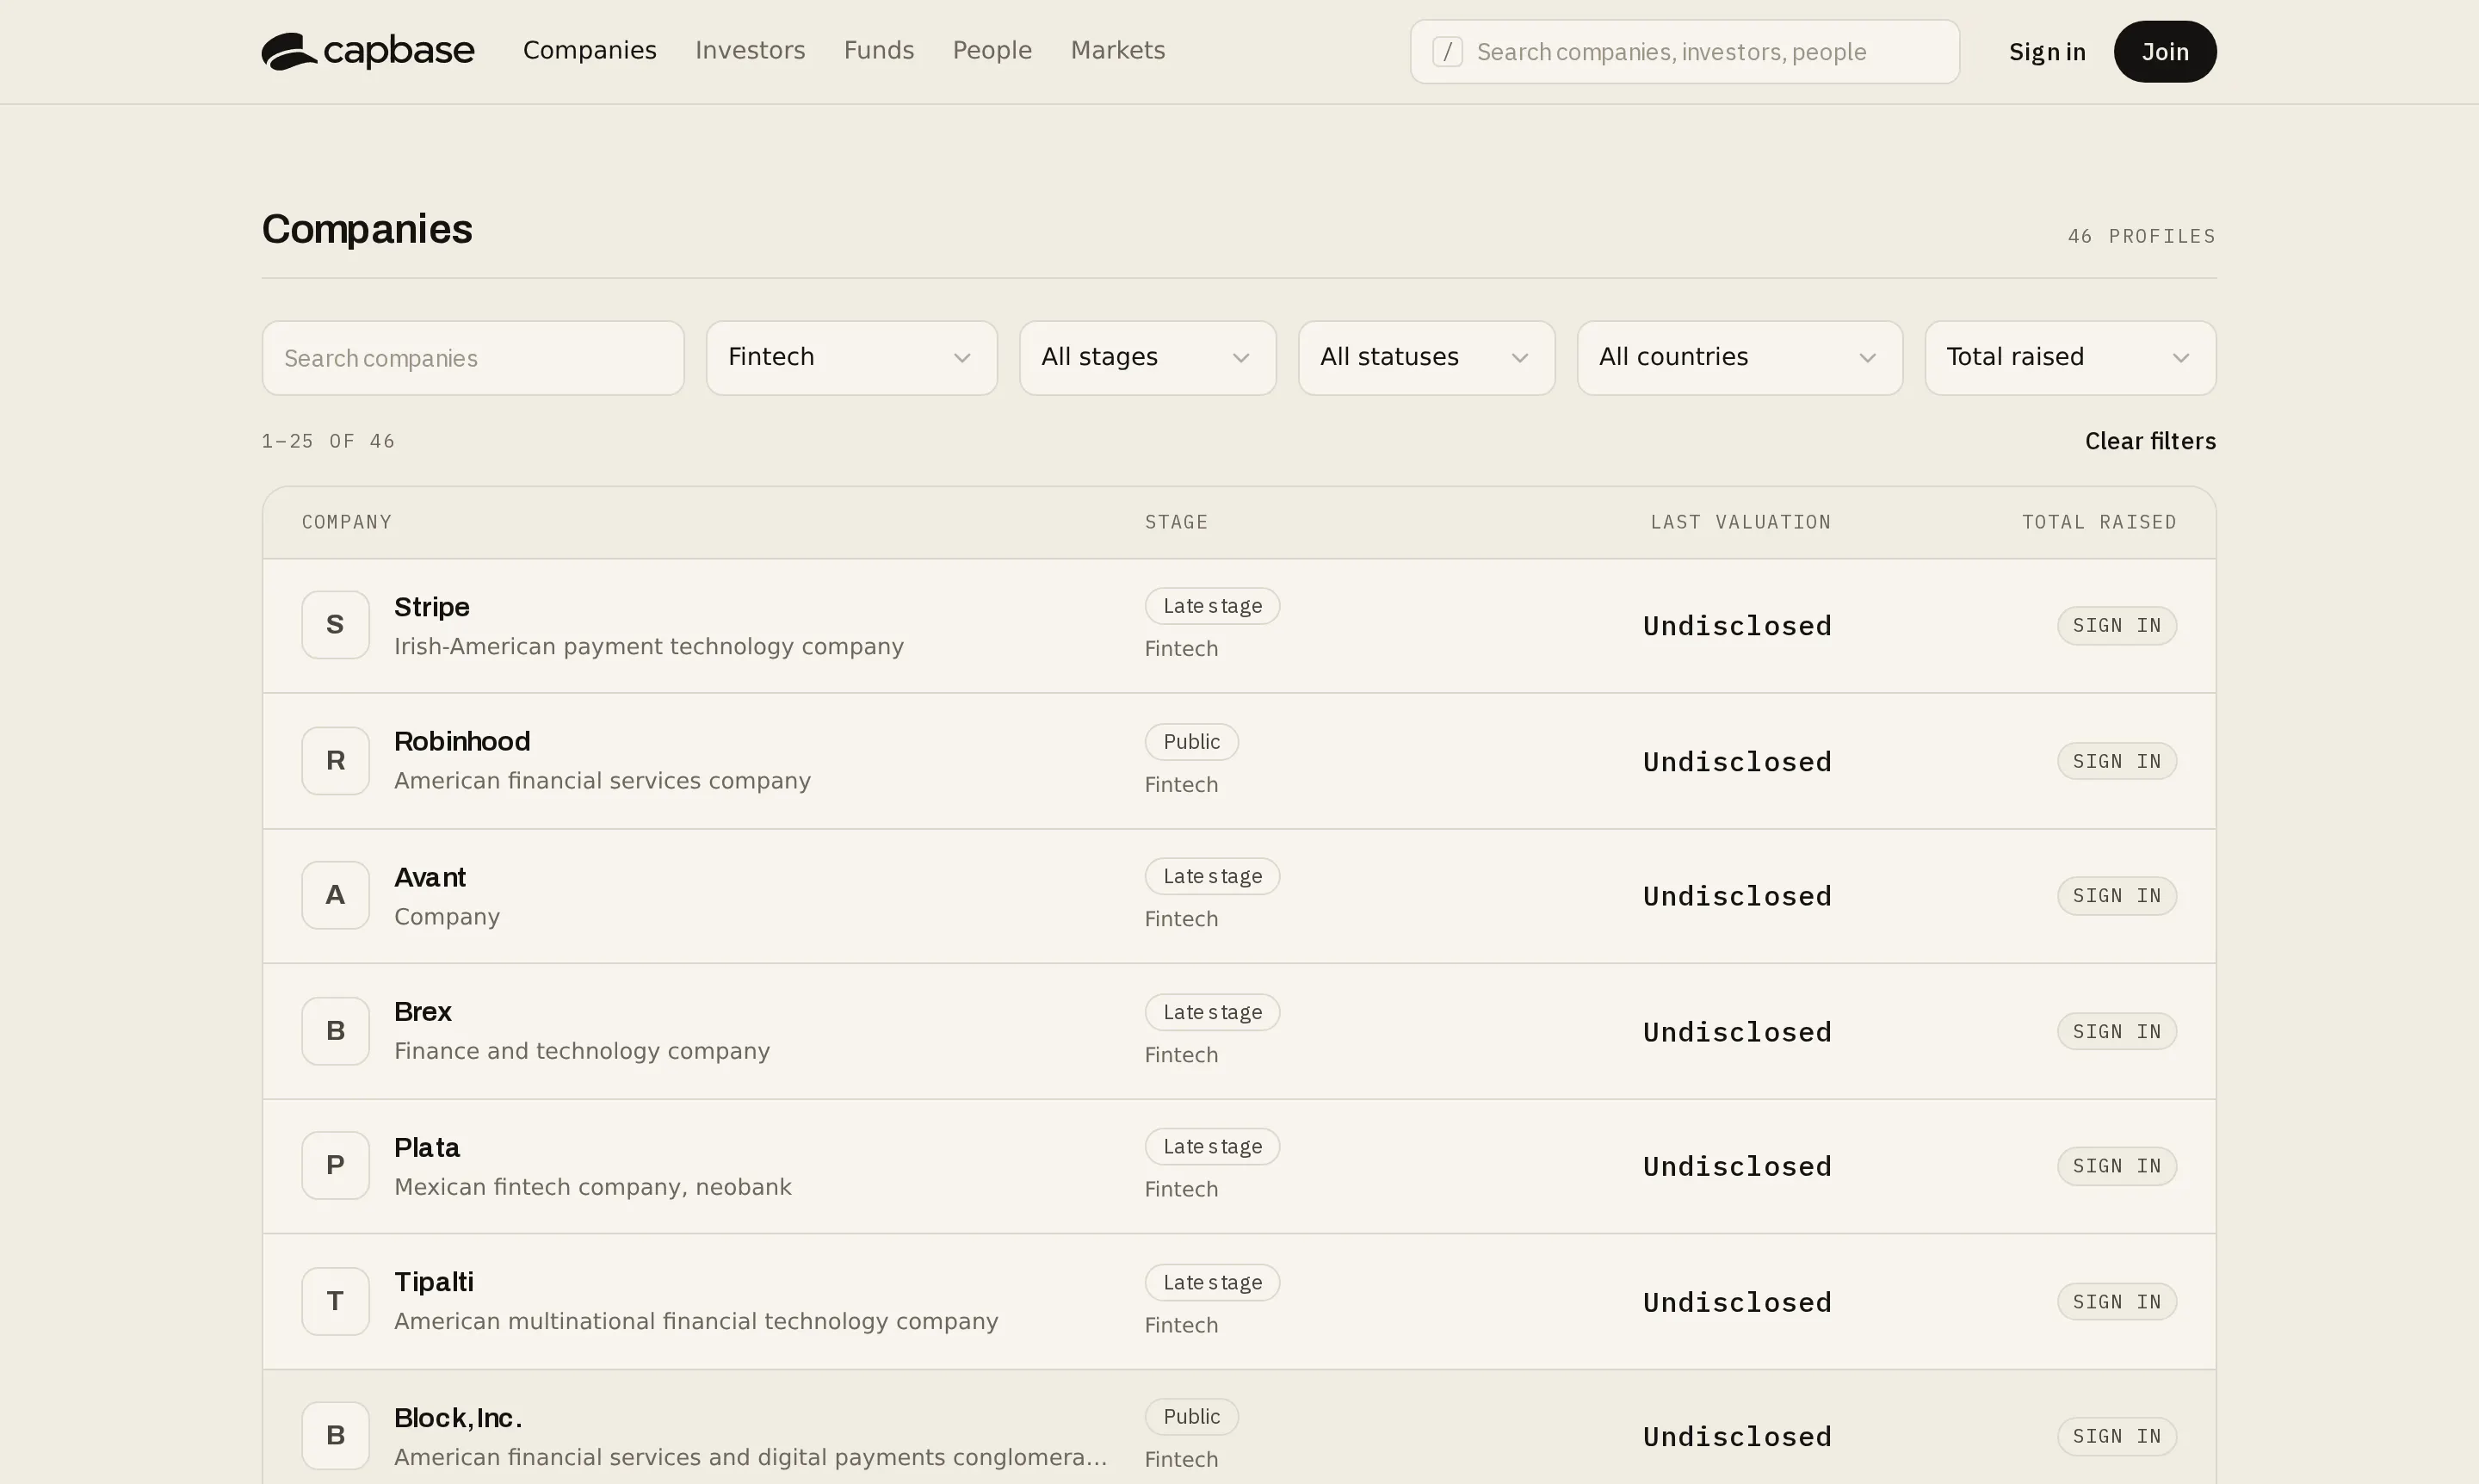This screenshot has width=2479, height=1484.
Task: Click the Robinhood letter avatar
Action: click(336, 761)
